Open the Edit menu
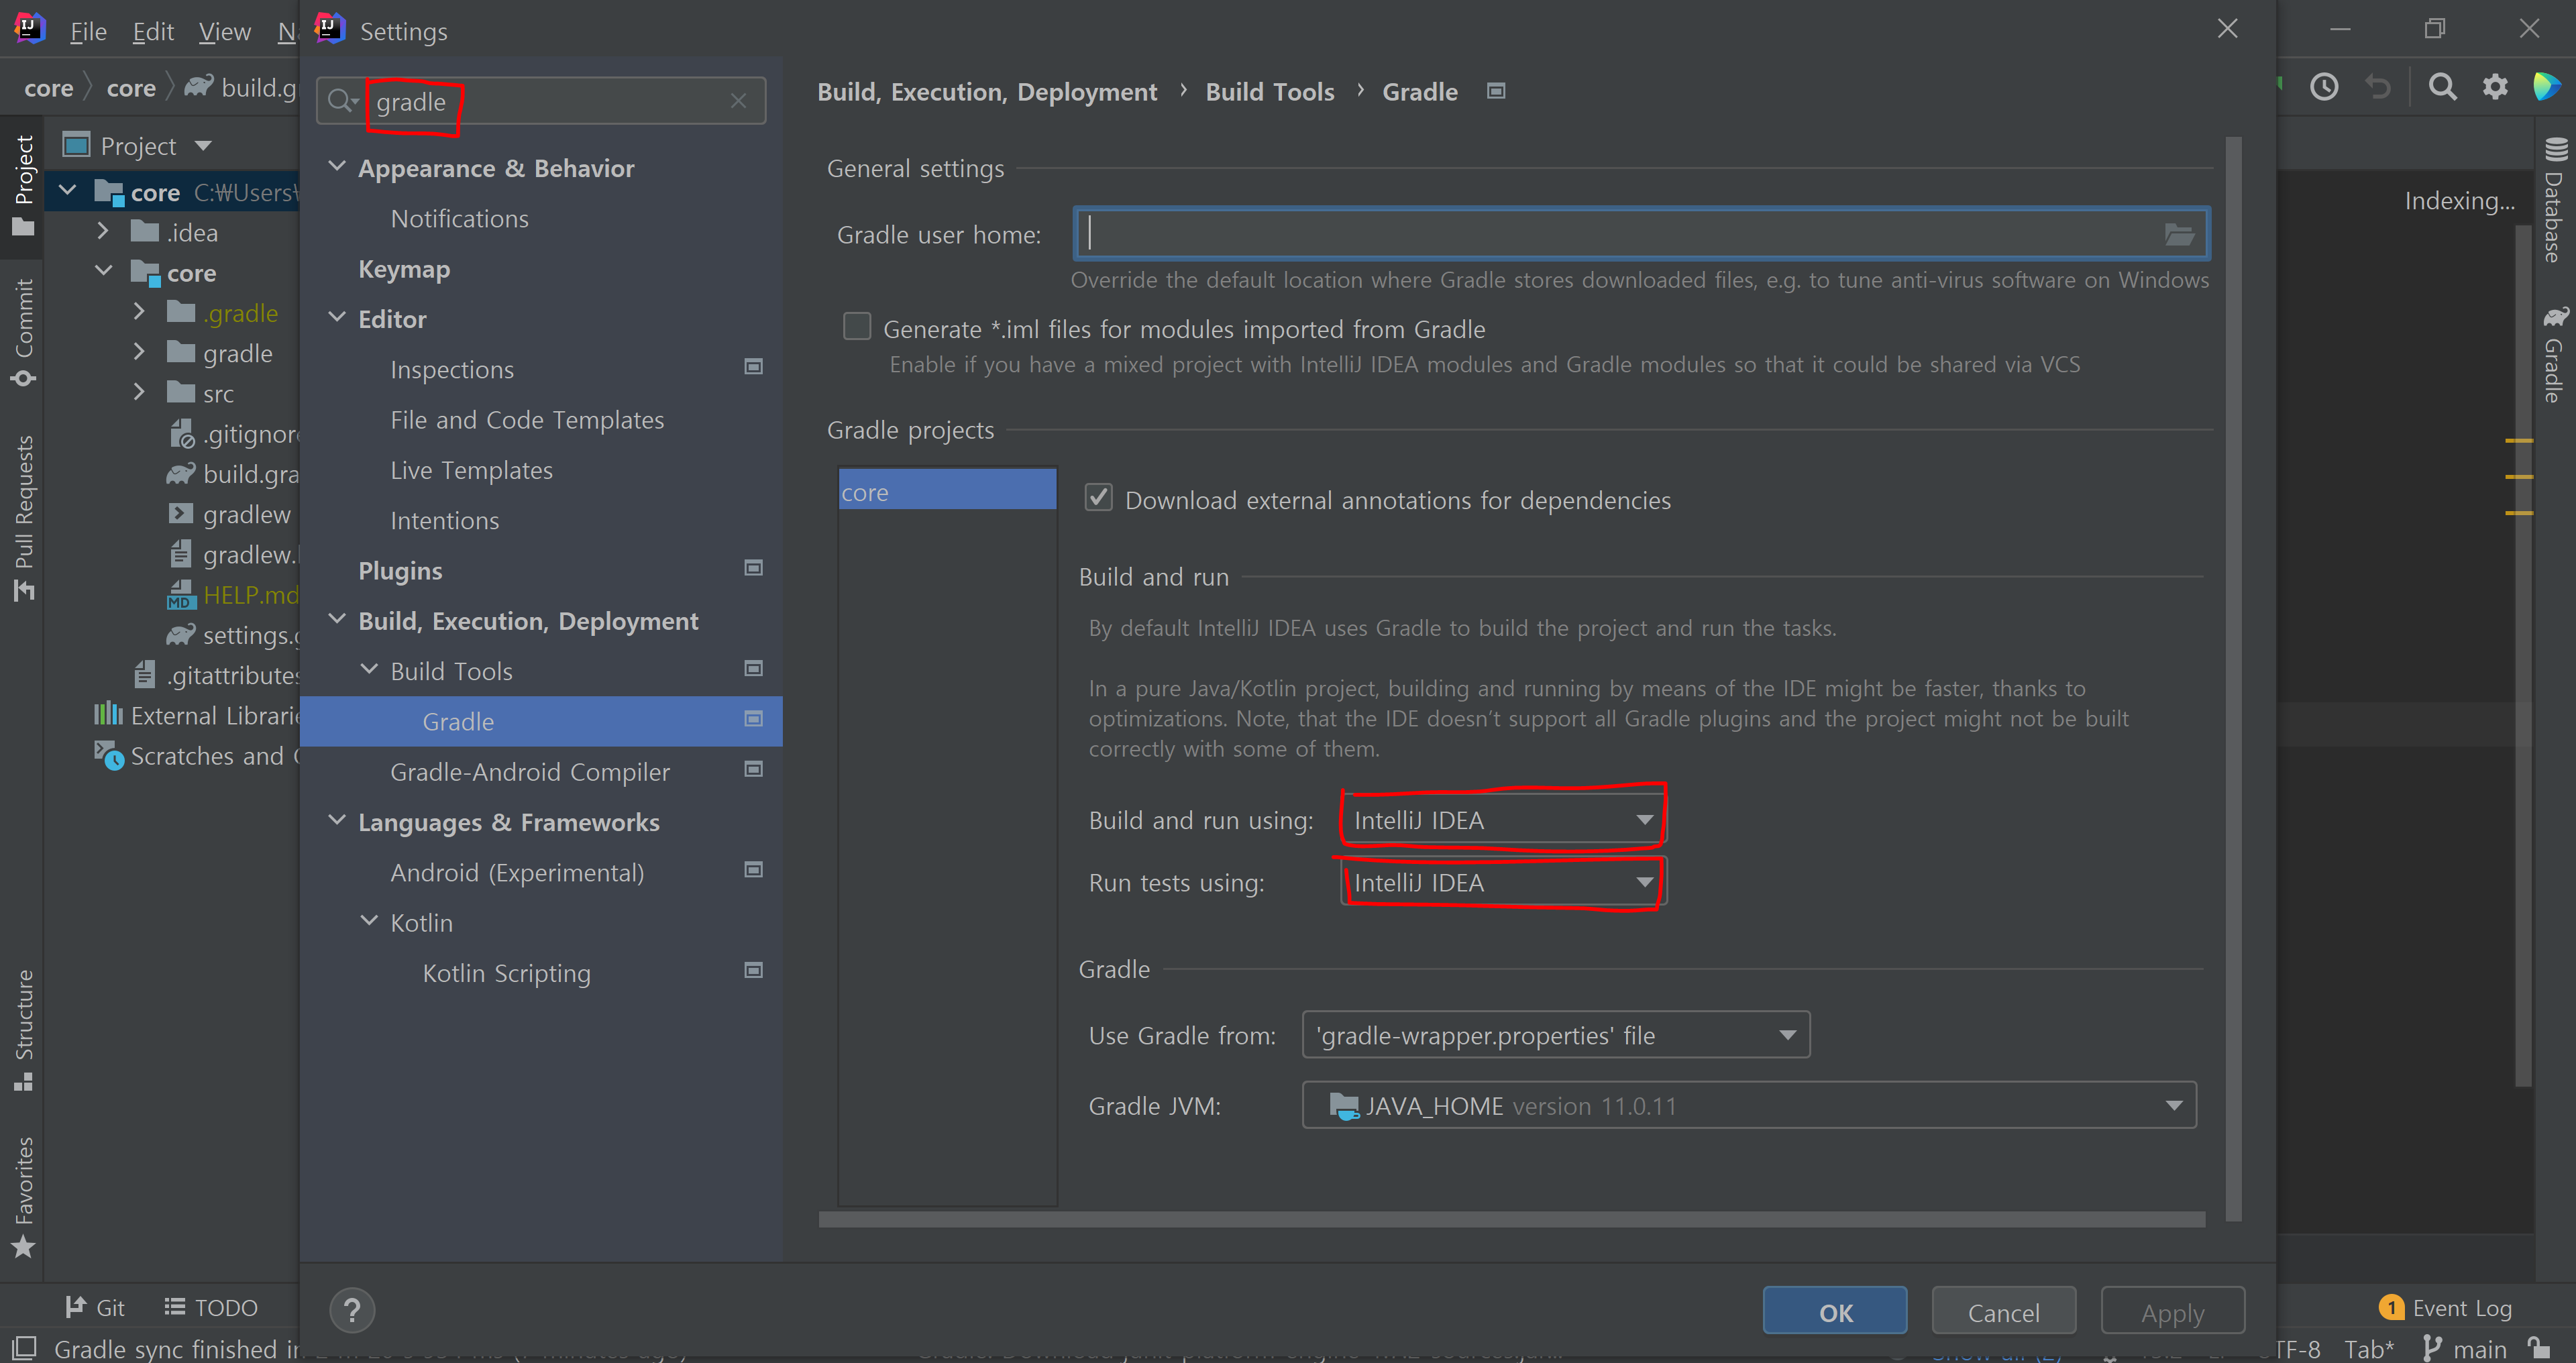2576x1363 pixels. coord(153,32)
